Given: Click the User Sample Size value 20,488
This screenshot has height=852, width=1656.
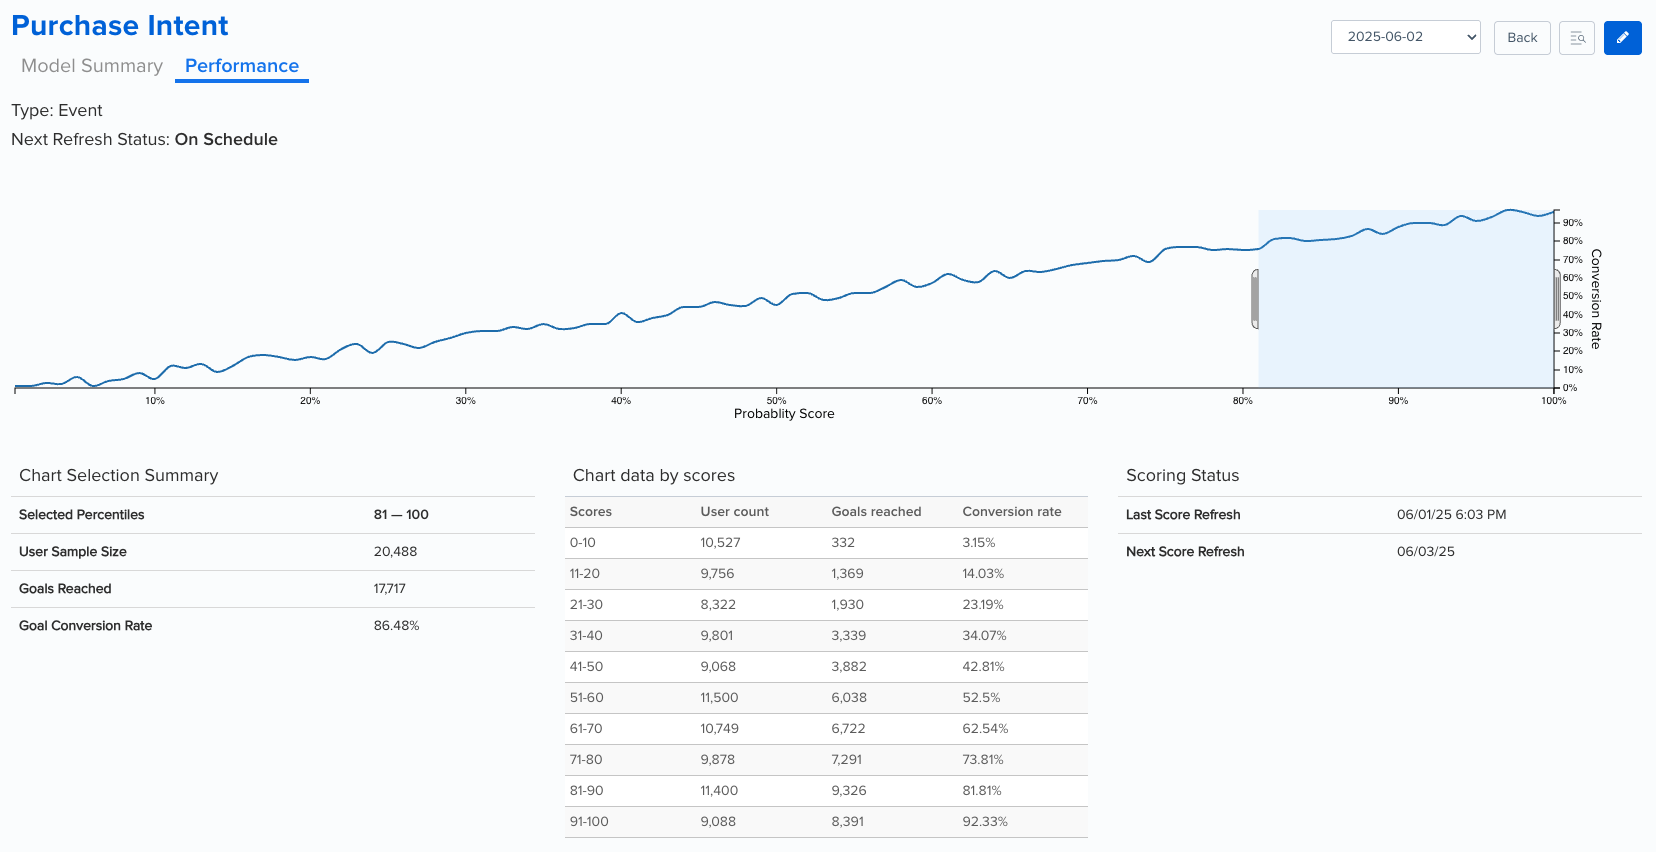Looking at the screenshot, I should (396, 552).
